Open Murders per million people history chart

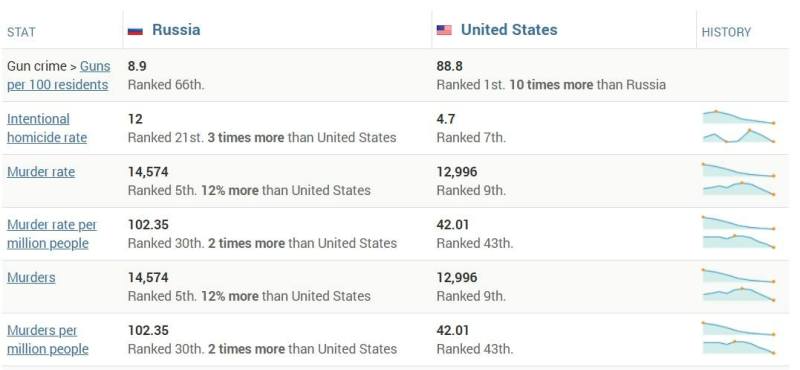click(x=739, y=338)
